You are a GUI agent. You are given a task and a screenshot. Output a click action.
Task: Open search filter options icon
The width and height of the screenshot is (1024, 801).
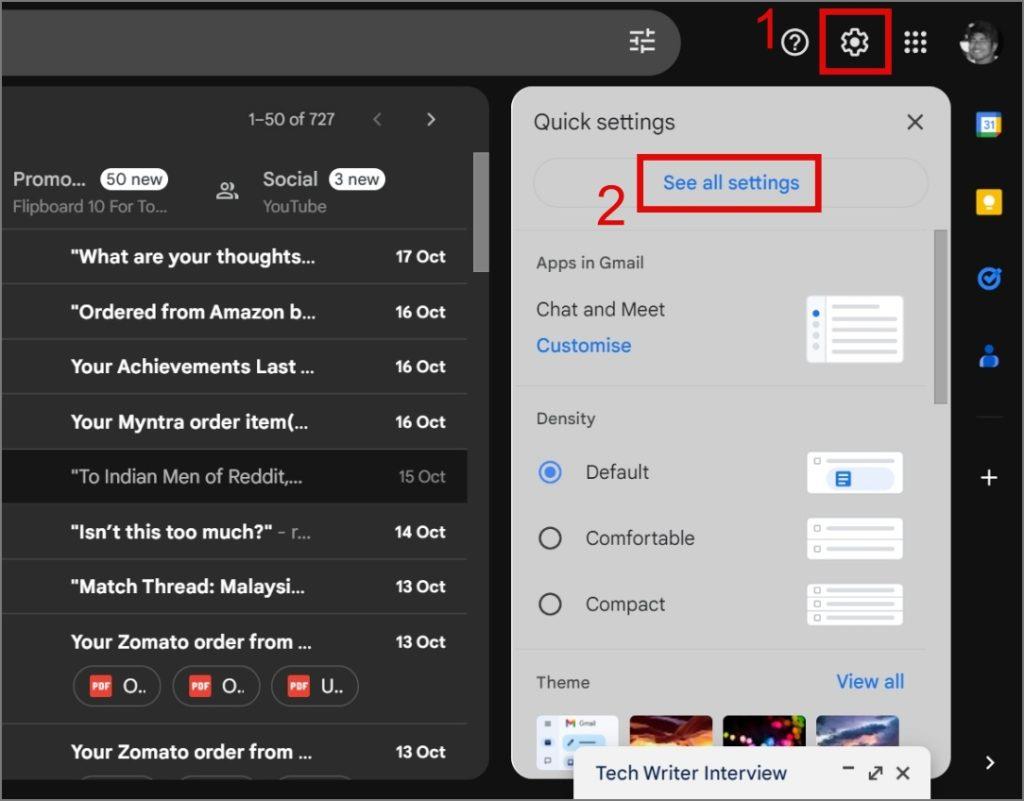coord(642,41)
